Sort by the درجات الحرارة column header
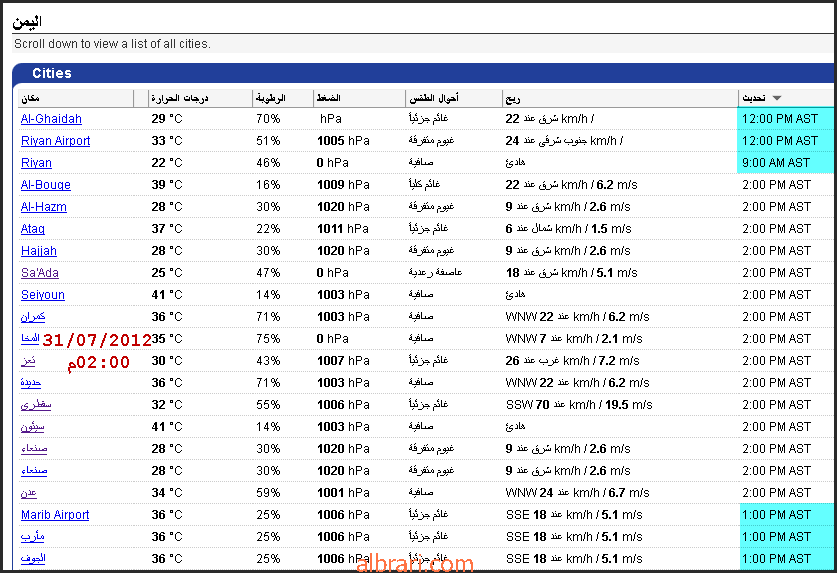837x573 pixels. (x=179, y=98)
